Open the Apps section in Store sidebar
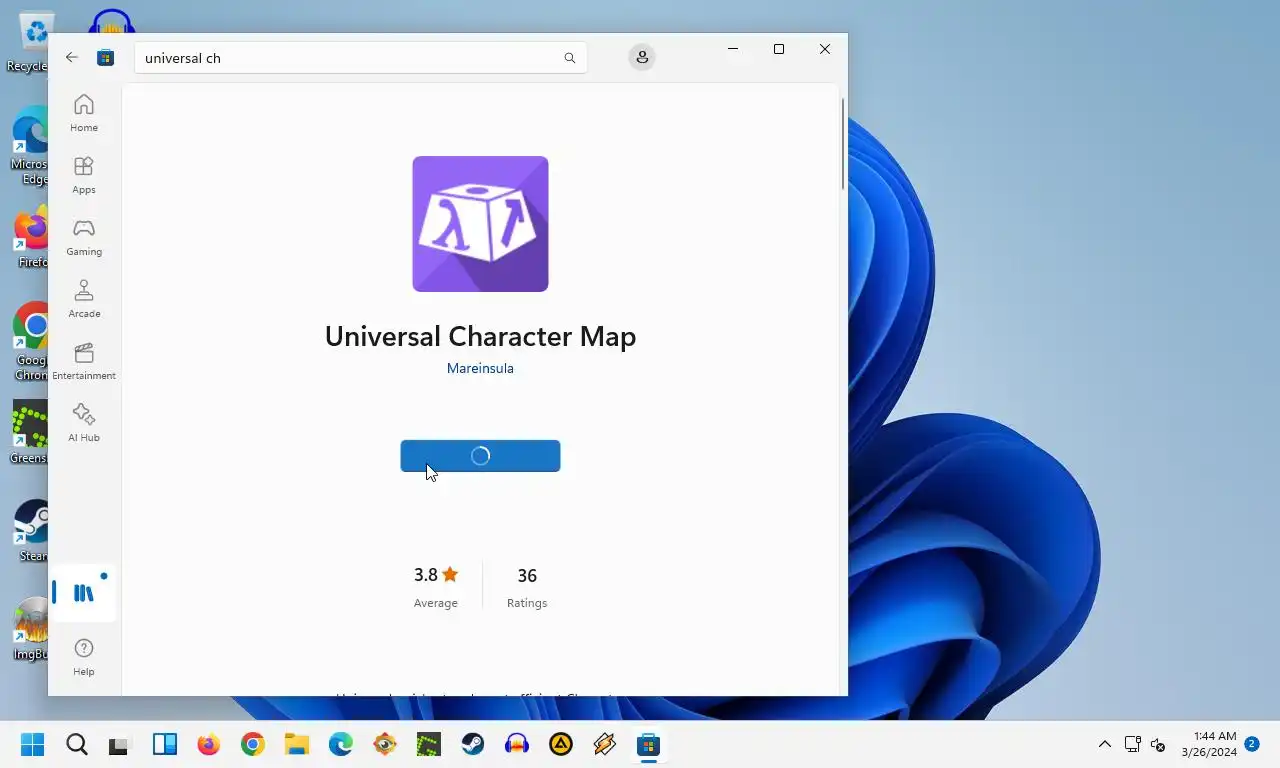Screen dimensions: 1280x768 tap(84, 175)
